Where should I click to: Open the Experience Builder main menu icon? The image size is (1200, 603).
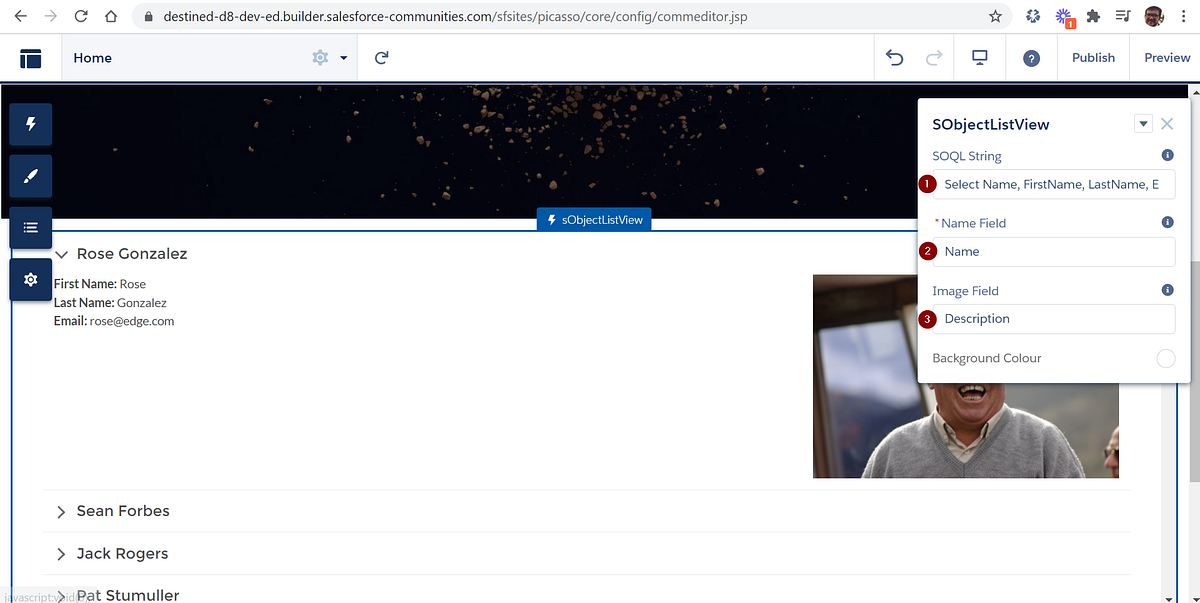[31, 58]
